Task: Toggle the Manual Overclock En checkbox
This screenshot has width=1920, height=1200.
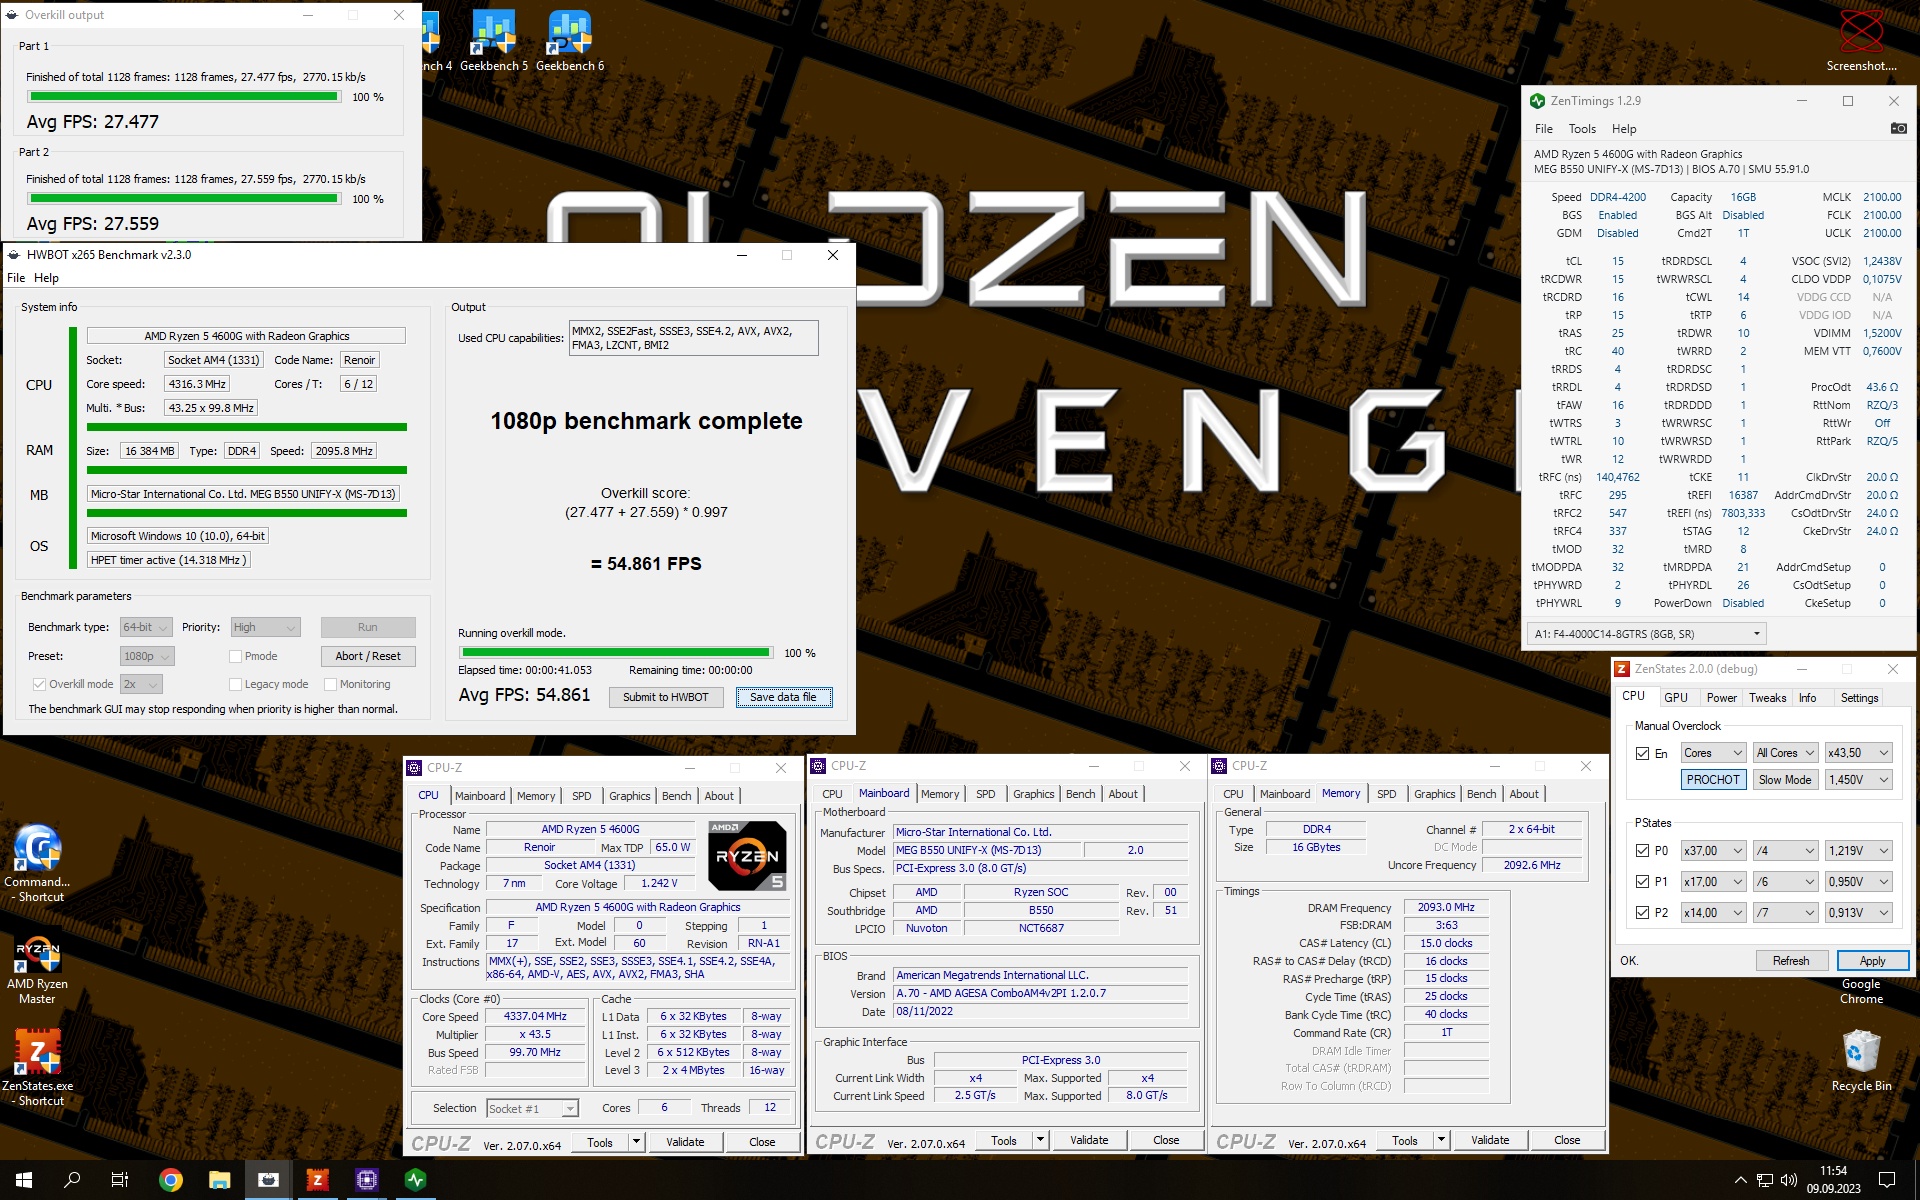Action: click(1642, 753)
